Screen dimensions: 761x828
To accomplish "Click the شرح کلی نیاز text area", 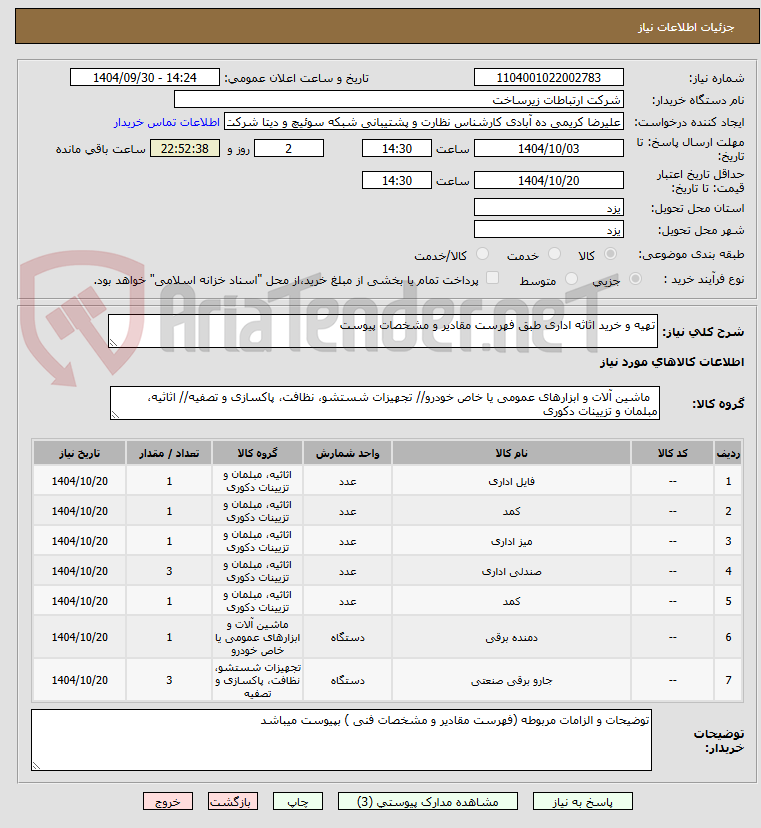I will [x=383, y=331].
